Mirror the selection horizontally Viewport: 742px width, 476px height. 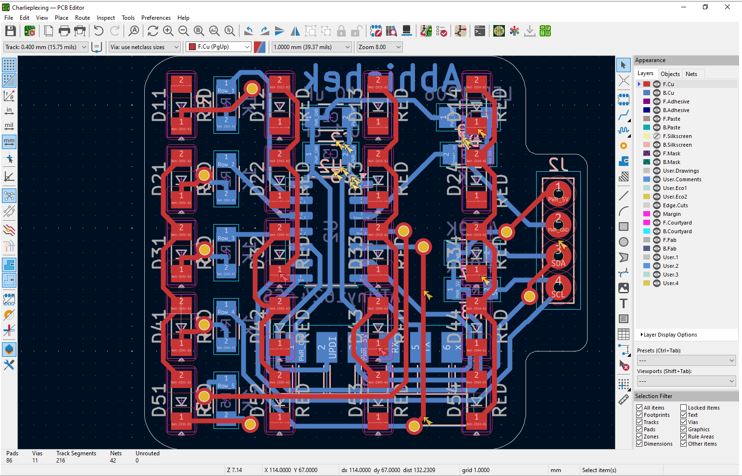coord(295,31)
